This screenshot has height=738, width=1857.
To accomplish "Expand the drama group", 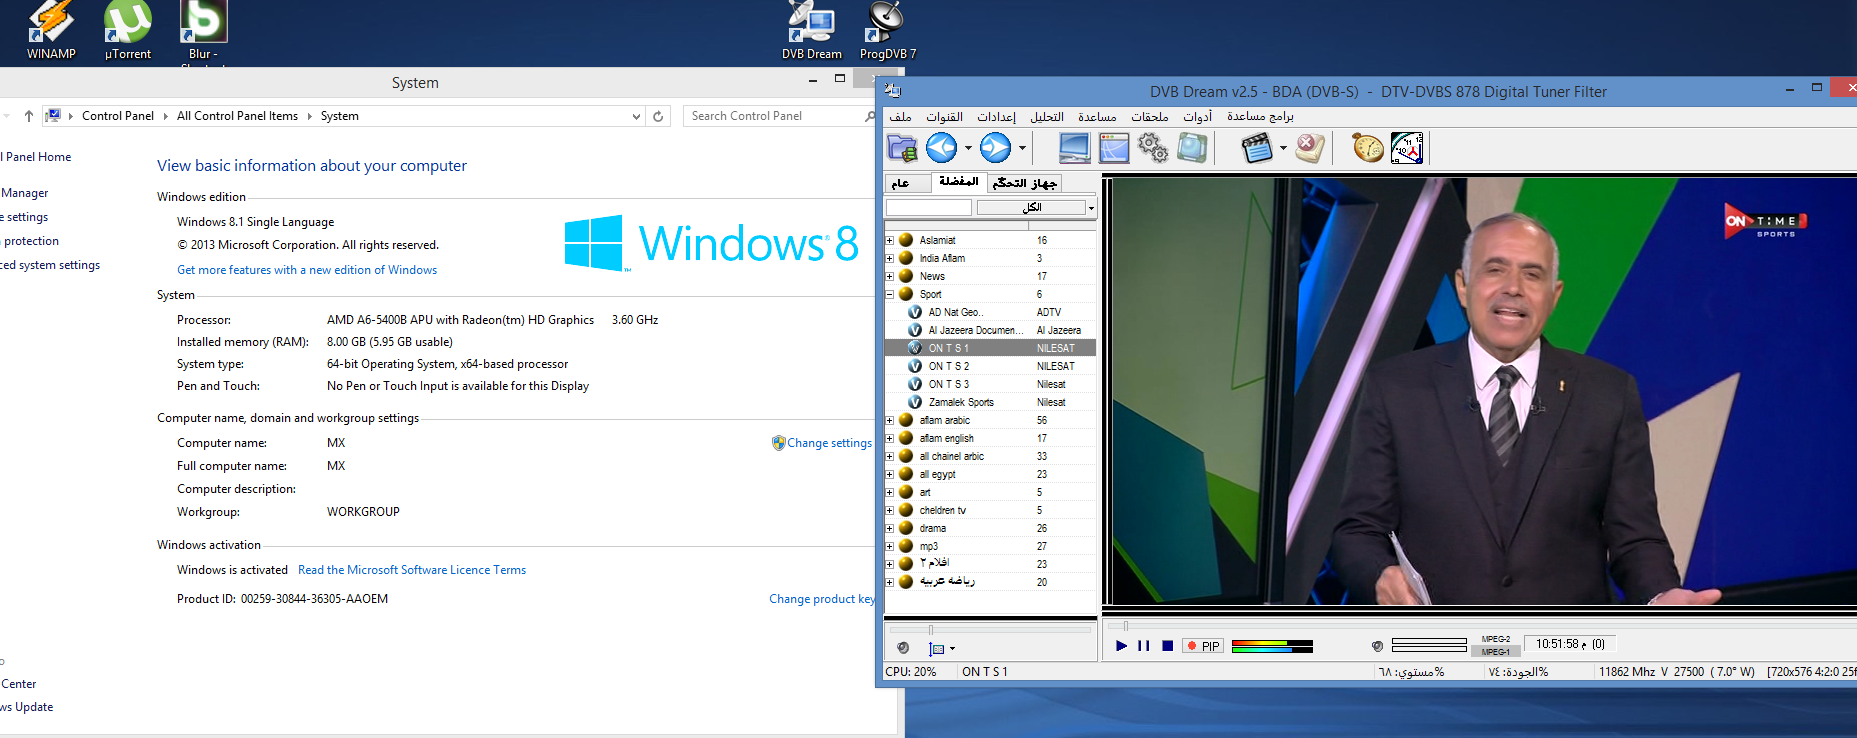I will (889, 528).
